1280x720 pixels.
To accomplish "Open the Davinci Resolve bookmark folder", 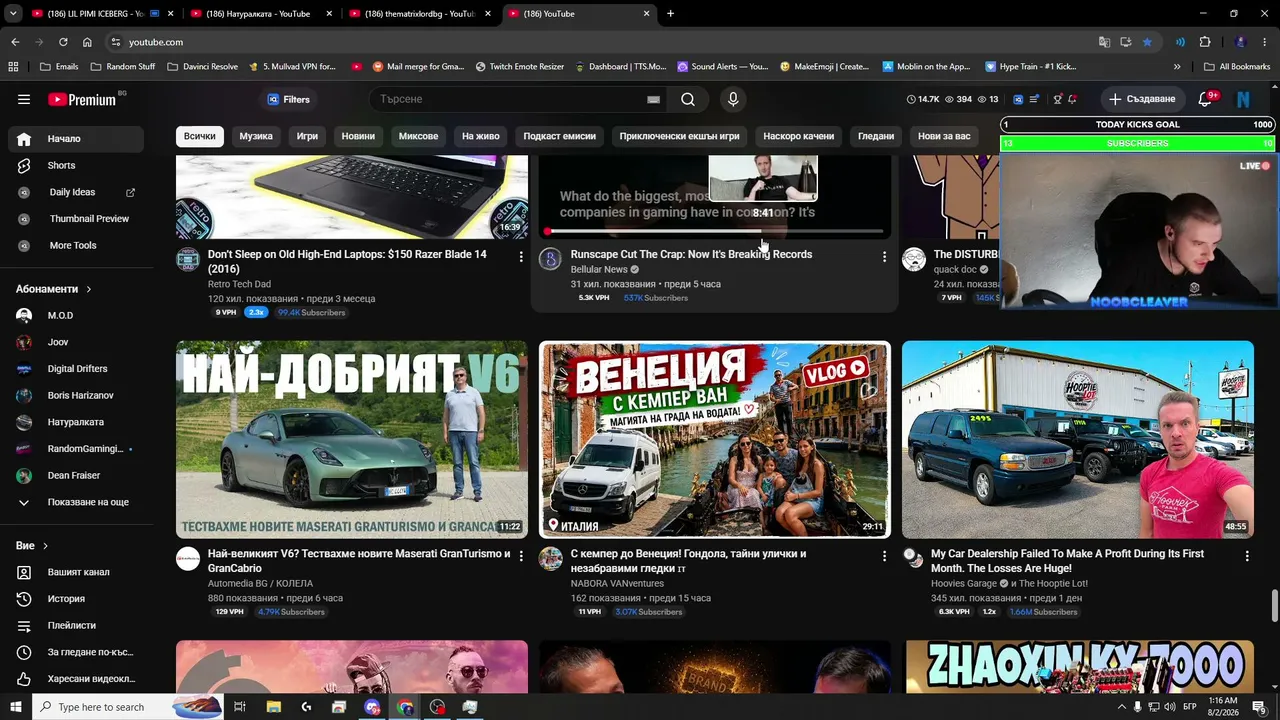I will click(x=202, y=67).
